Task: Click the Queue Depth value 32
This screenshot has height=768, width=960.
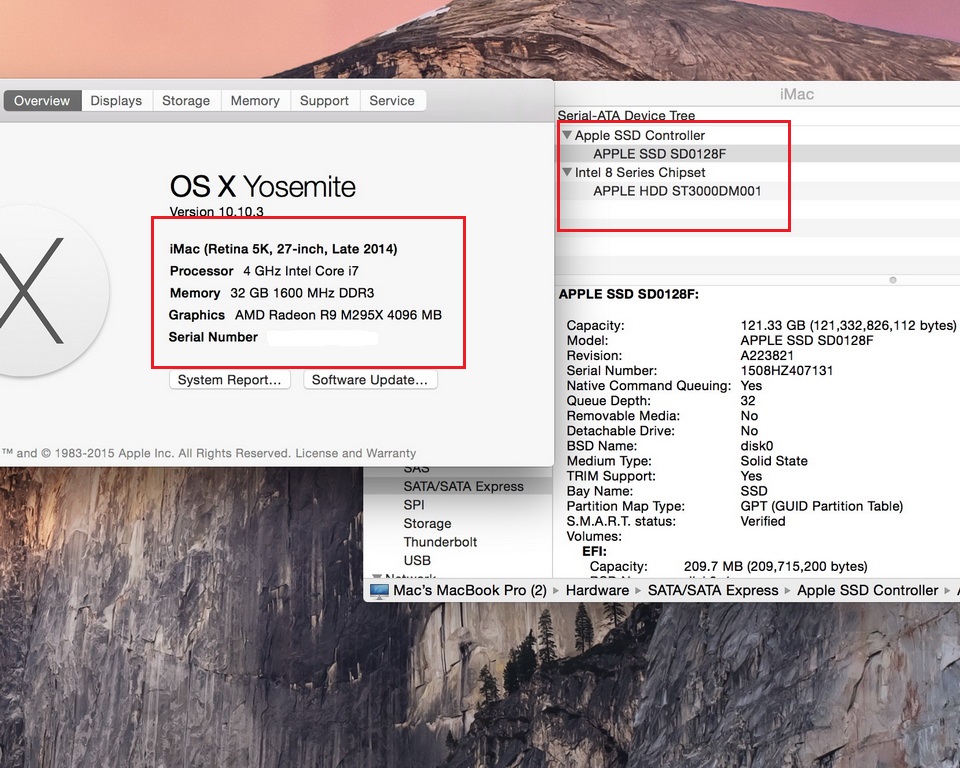Action: click(748, 401)
